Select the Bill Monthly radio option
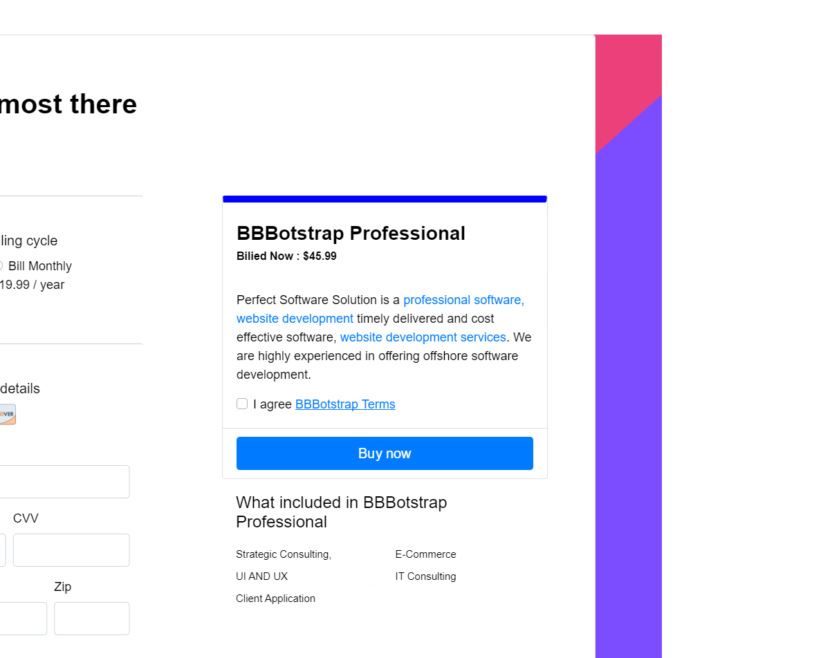 coord(2,266)
